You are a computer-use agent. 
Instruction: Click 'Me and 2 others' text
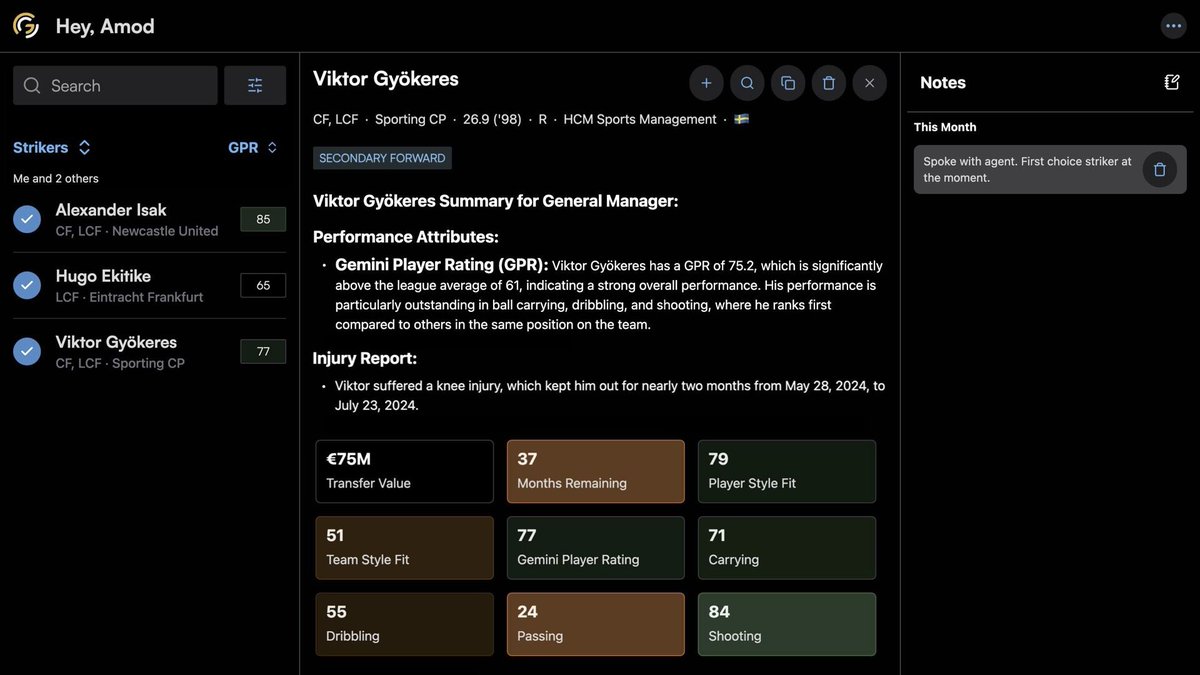pos(56,178)
